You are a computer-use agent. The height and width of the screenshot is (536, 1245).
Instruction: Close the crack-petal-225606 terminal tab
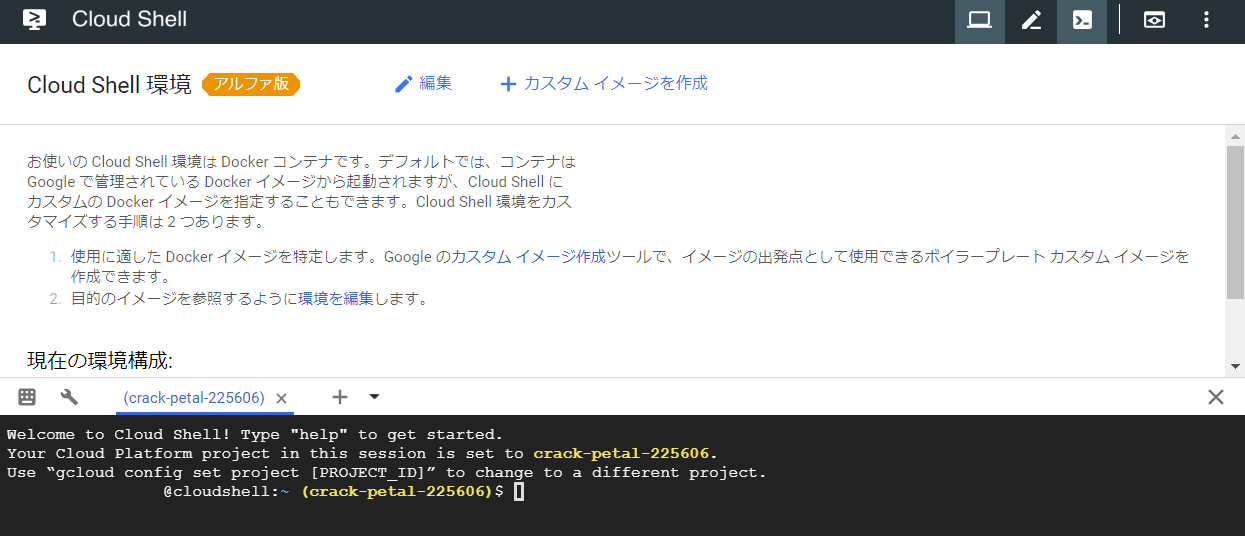tap(281, 398)
